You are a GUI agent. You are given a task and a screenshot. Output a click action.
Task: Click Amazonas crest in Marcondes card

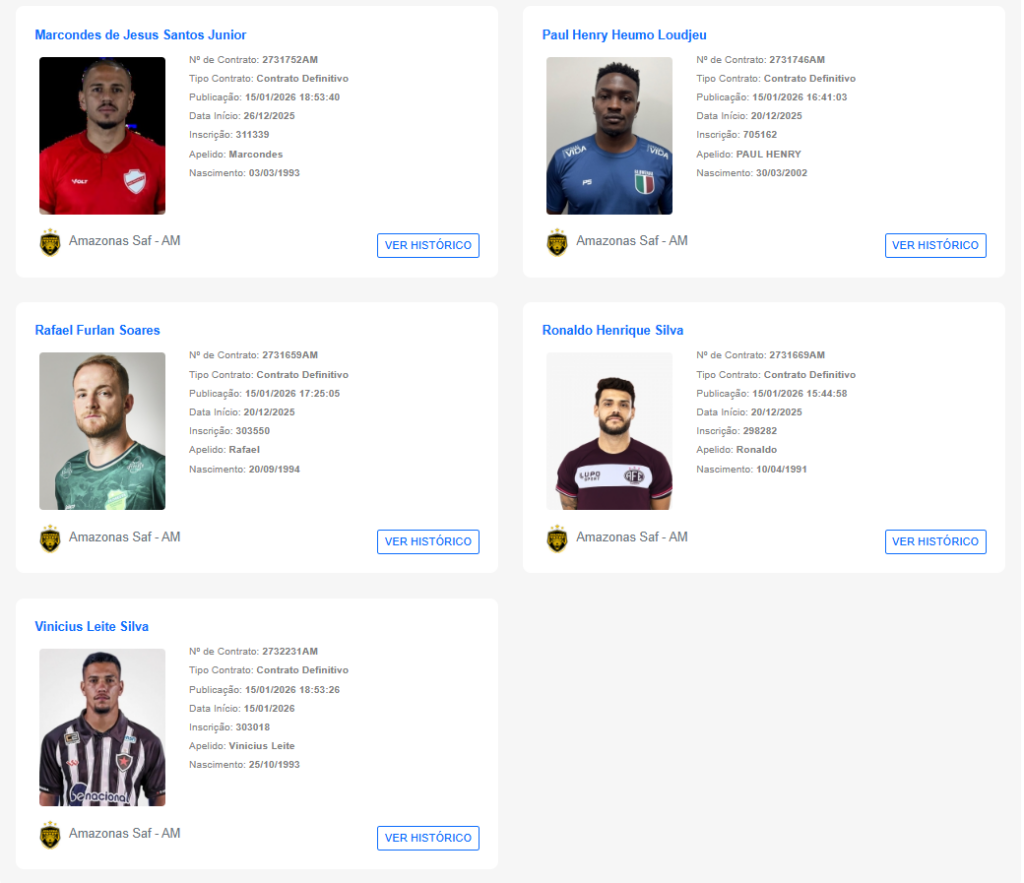[50, 242]
